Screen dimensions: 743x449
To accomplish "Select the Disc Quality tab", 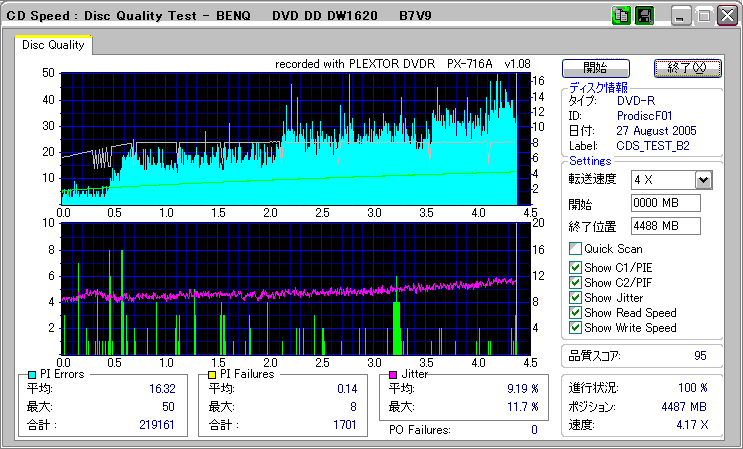I will pos(53,45).
